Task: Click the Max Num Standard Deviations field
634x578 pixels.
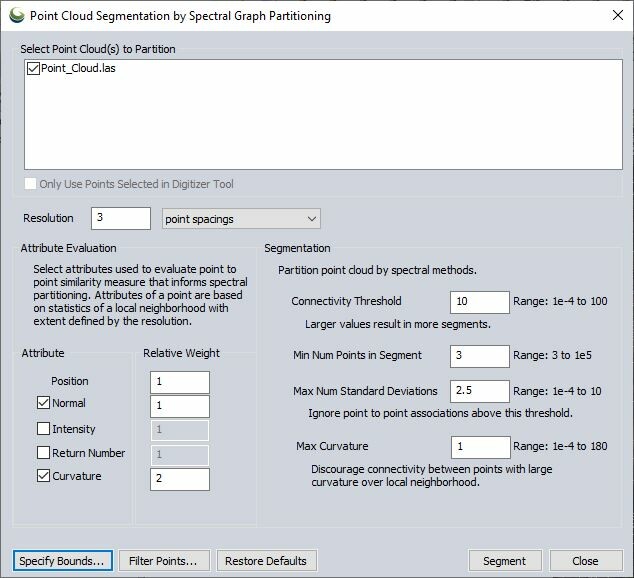Action: (480, 391)
